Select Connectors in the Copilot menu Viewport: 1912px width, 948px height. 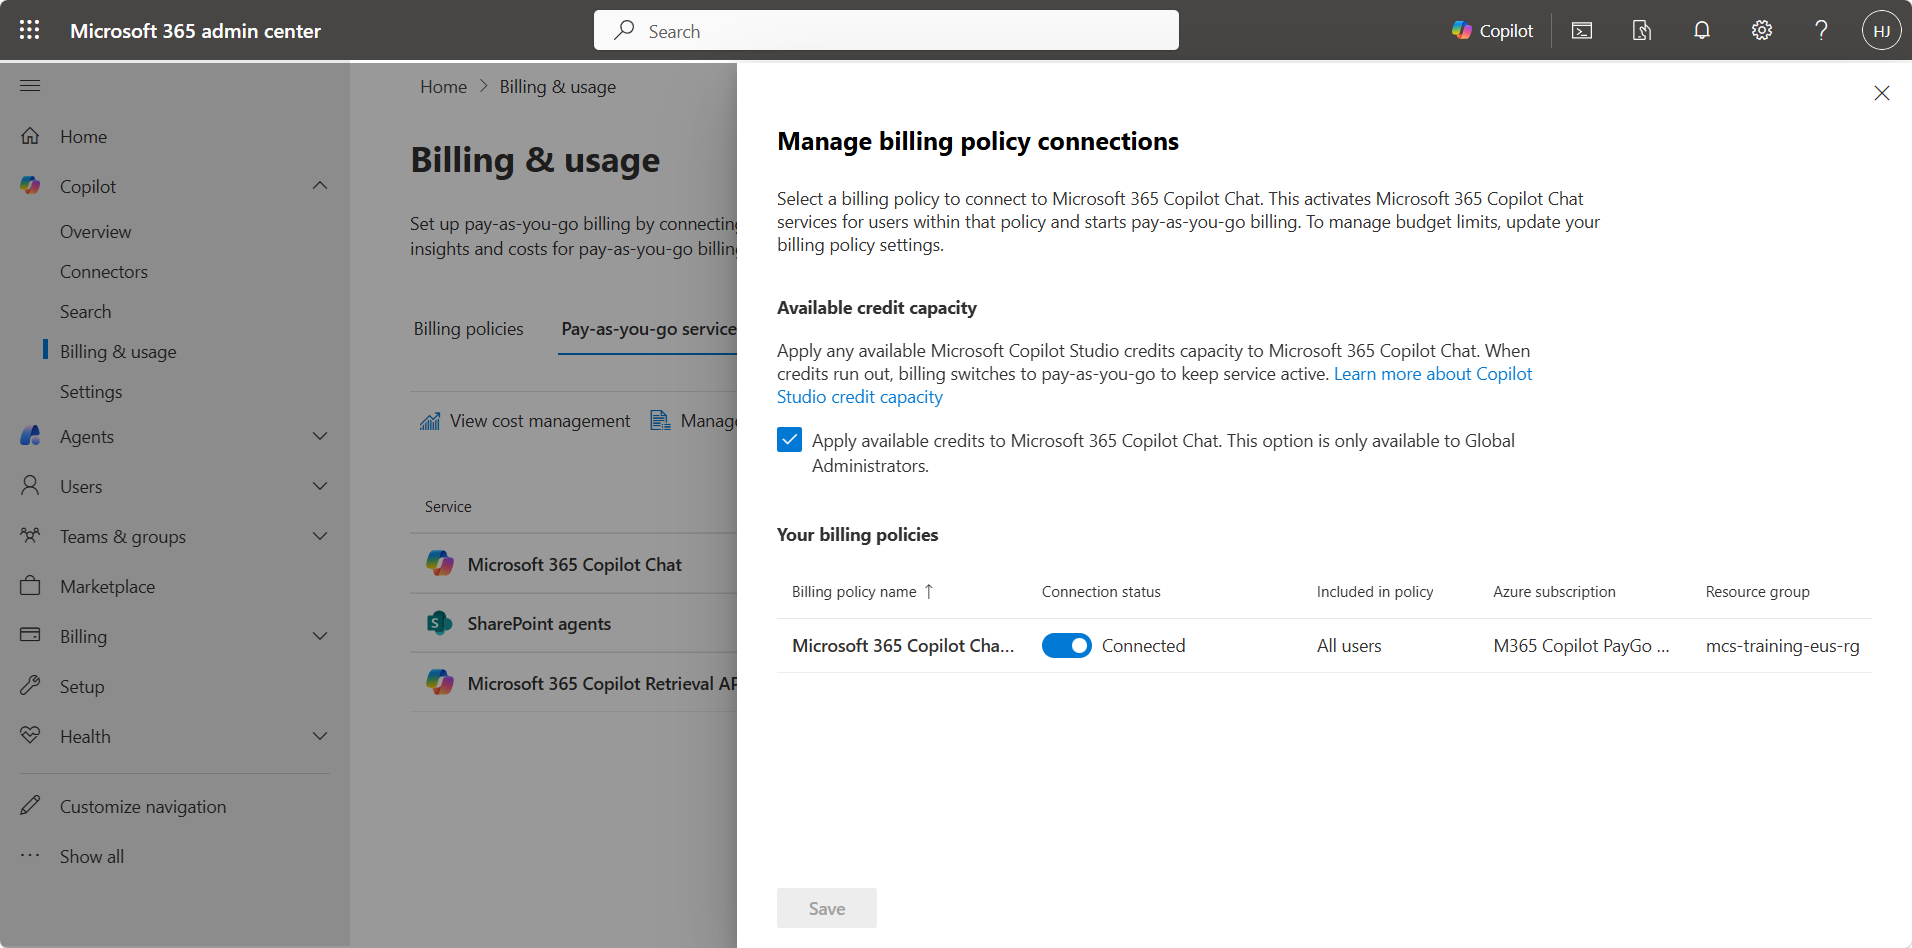(103, 272)
